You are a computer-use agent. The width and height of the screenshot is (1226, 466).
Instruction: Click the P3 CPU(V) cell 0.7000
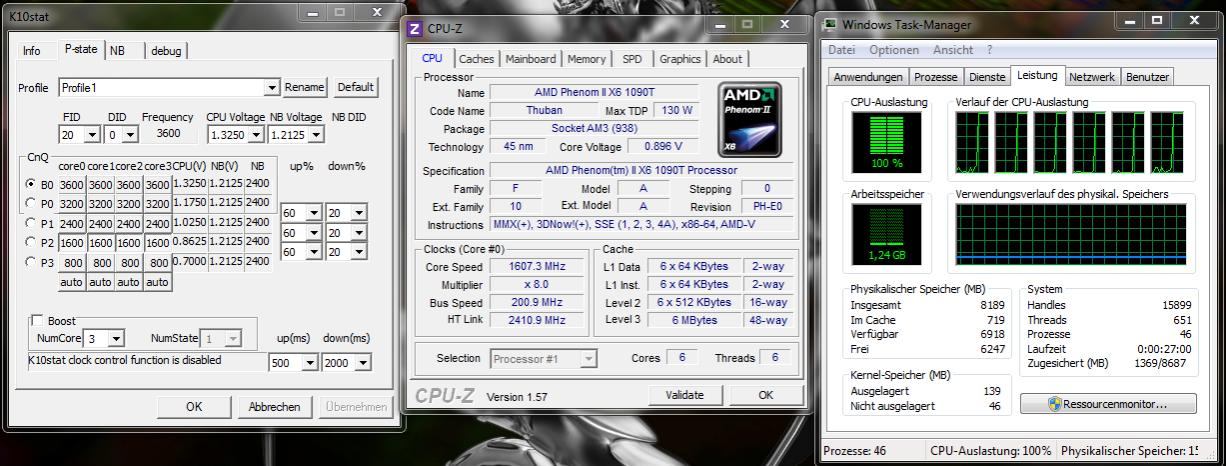(x=190, y=262)
